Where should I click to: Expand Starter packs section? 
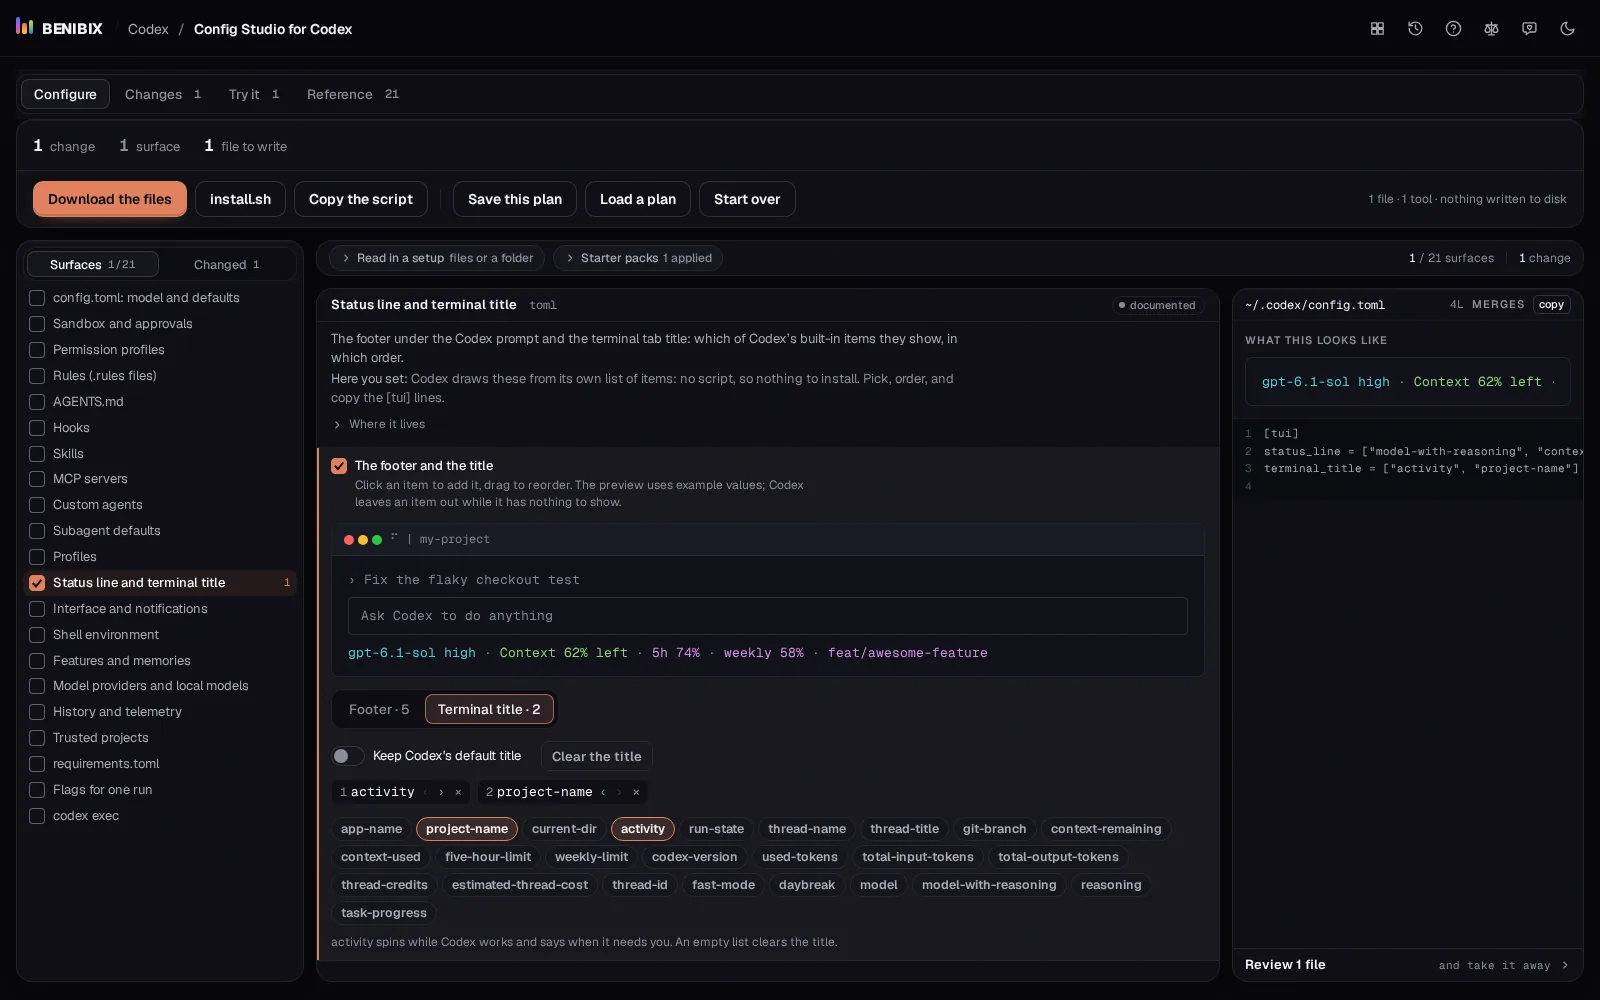pos(638,258)
